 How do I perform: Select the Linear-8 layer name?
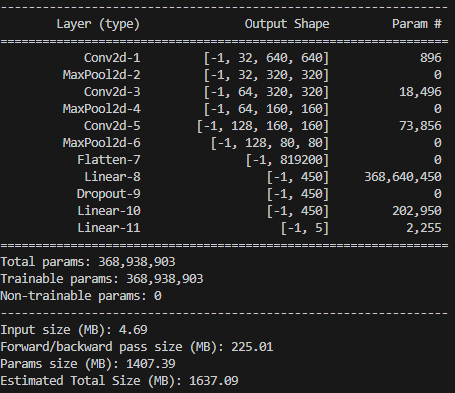(112, 177)
